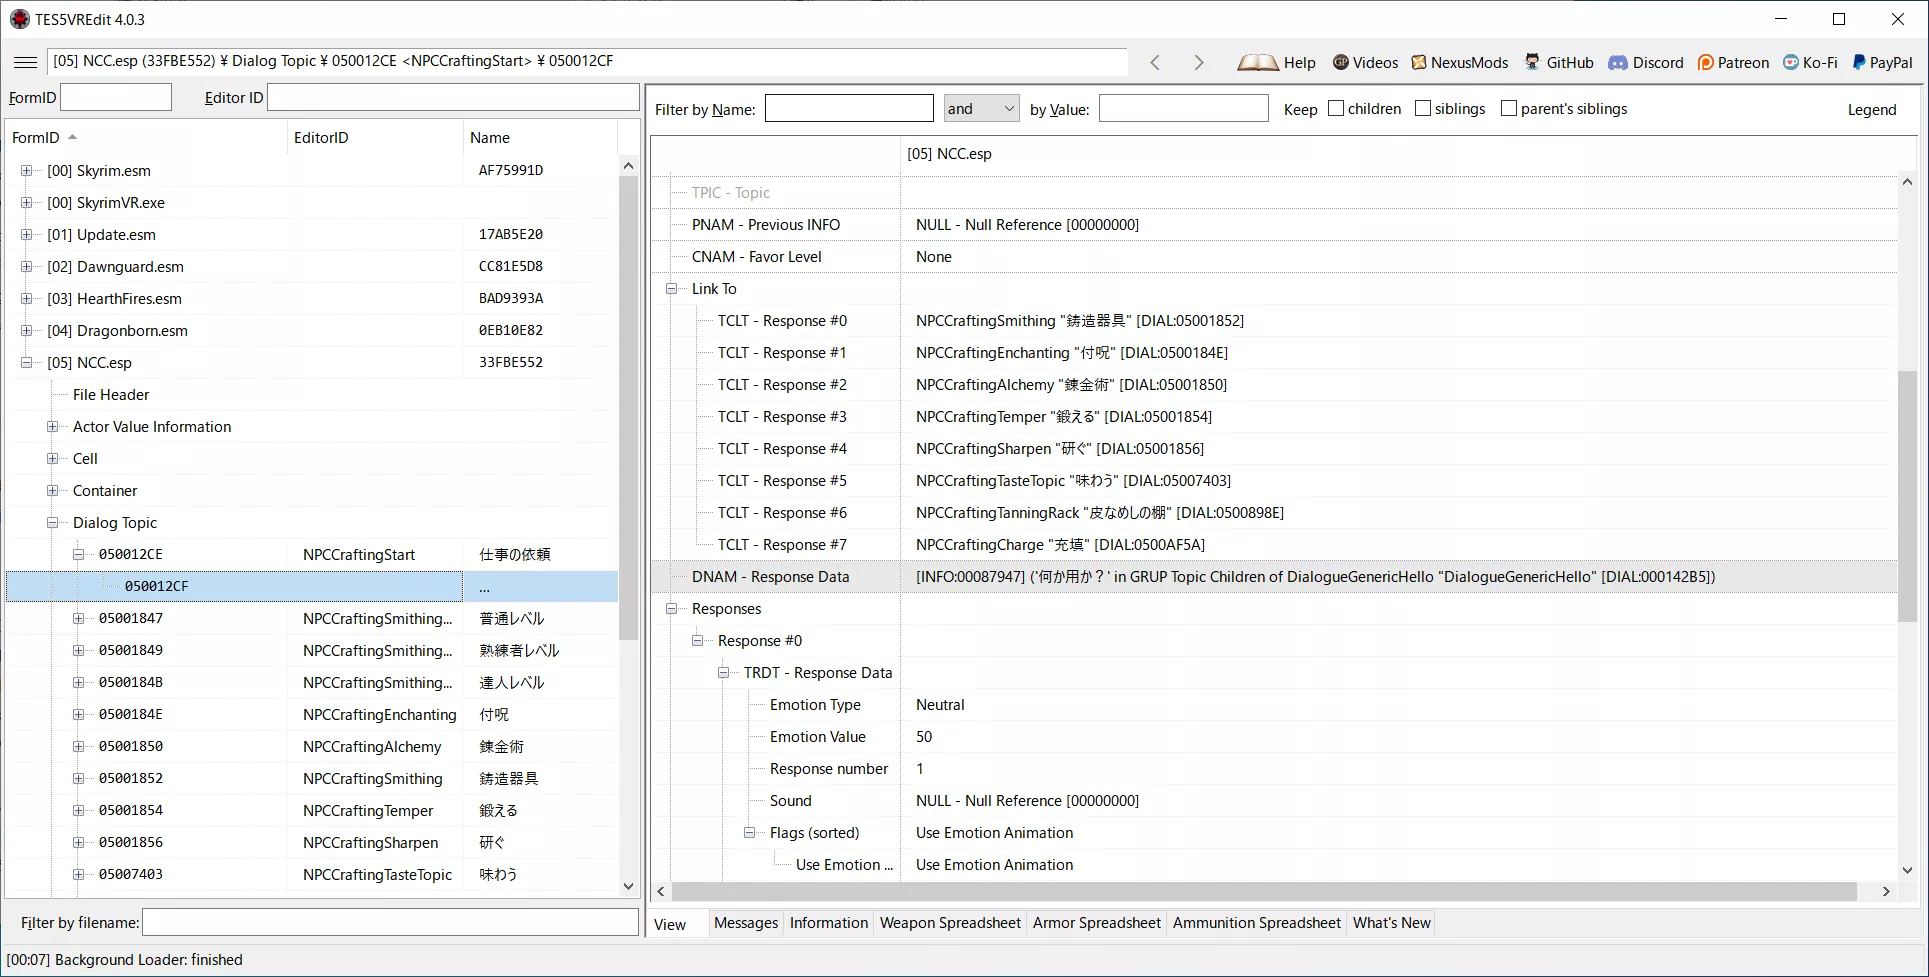Collapse the Dialog Topic node
The image size is (1929, 977).
point(52,523)
